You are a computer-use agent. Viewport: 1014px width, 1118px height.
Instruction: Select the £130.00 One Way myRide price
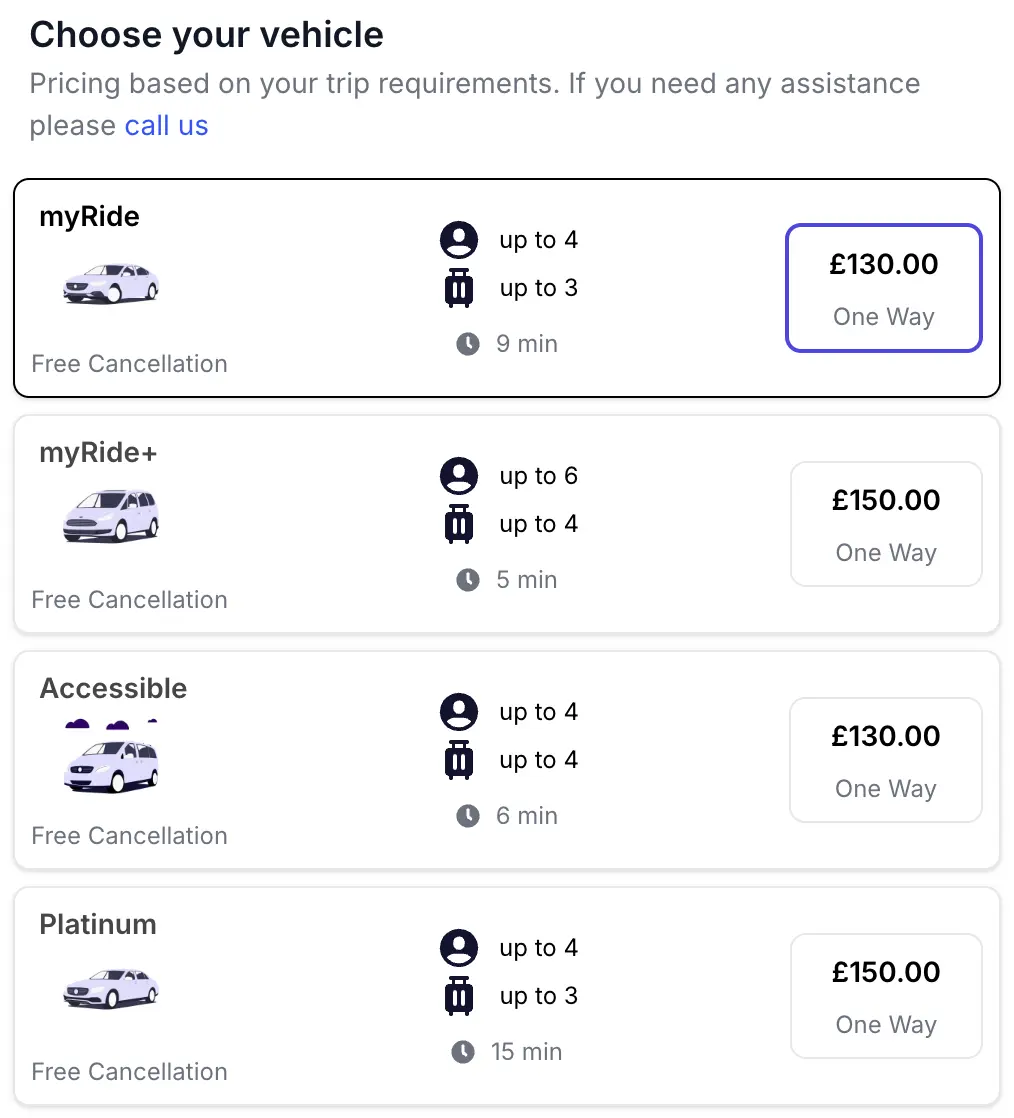tap(884, 288)
